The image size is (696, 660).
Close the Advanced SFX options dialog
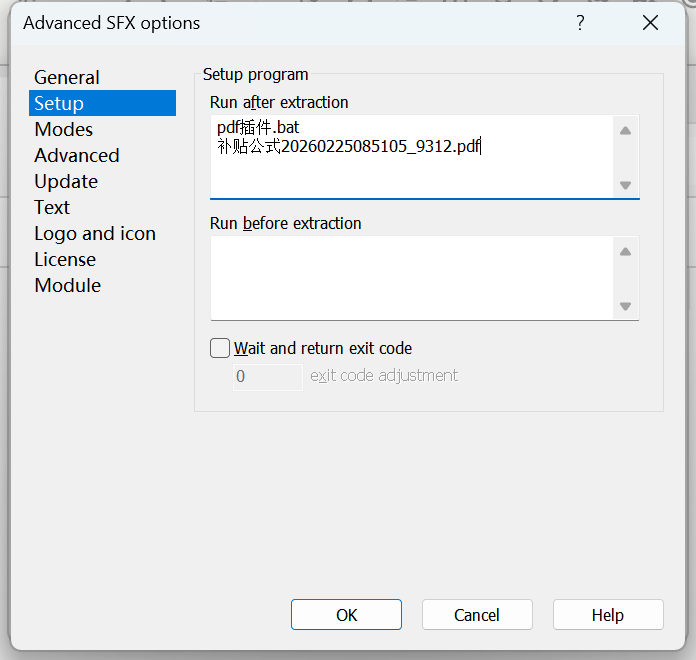coord(650,23)
